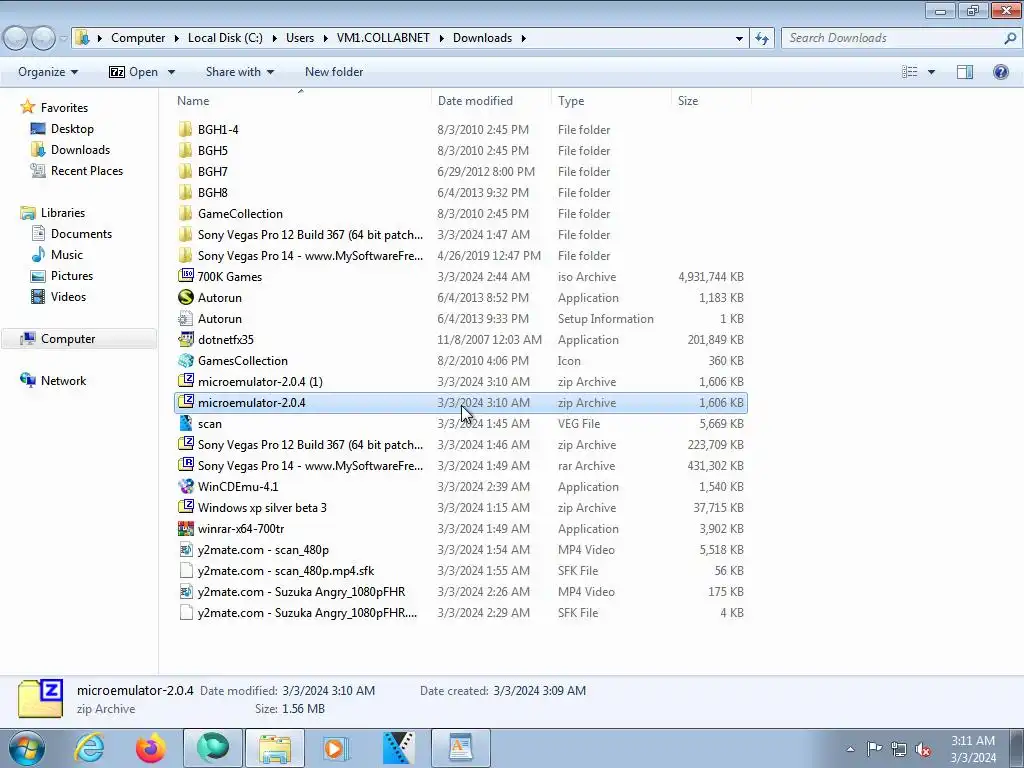Select Videos library in sidebar

68,296
